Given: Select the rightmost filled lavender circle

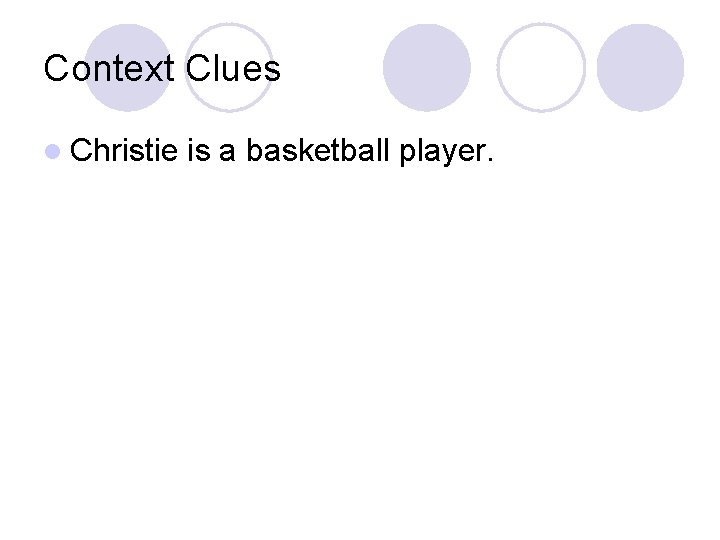Looking at the screenshot, I should [640, 67].
